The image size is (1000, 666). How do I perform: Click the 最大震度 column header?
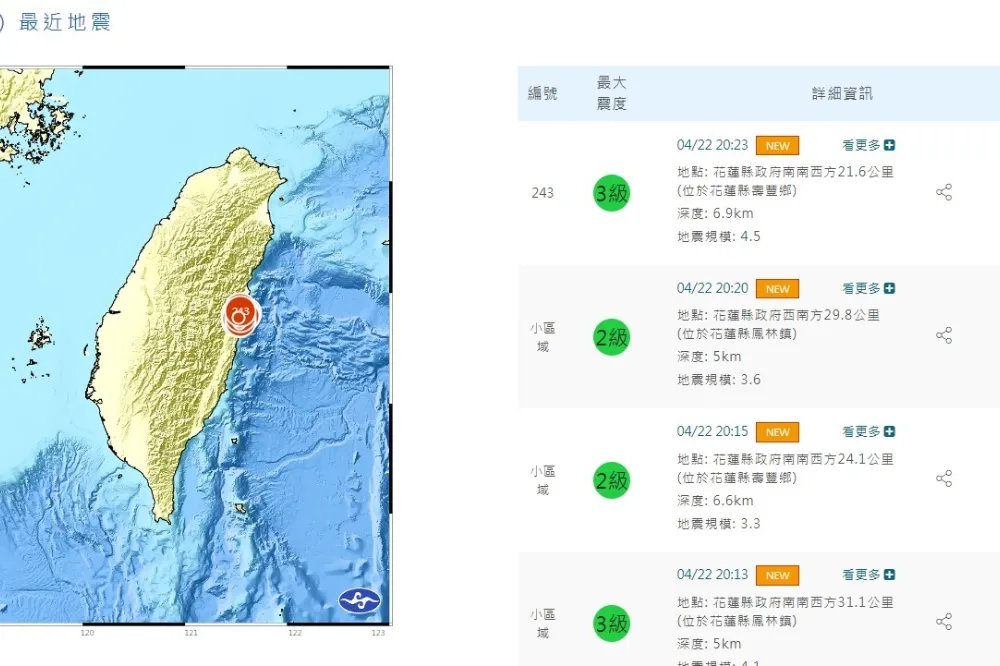pyautogui.click(x=612, y=93)
